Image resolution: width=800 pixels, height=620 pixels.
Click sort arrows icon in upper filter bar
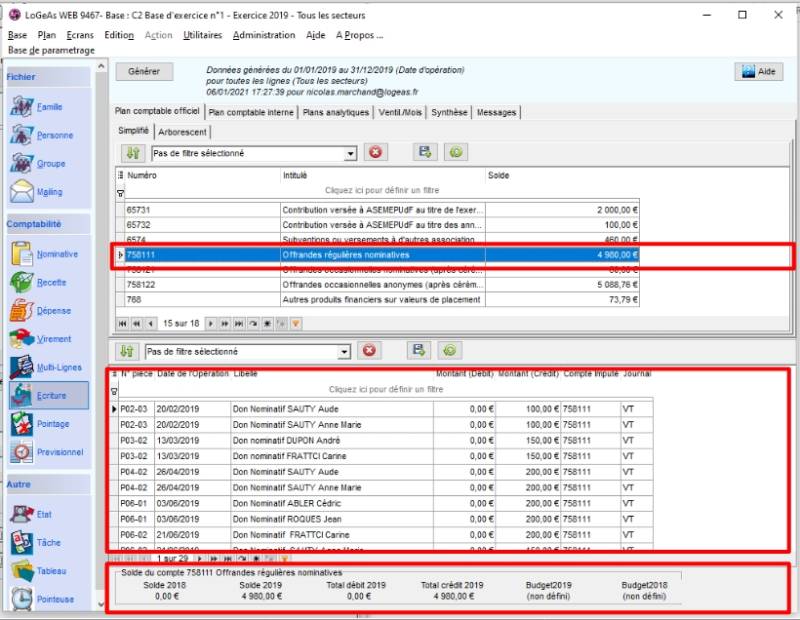tap(133, 153)
